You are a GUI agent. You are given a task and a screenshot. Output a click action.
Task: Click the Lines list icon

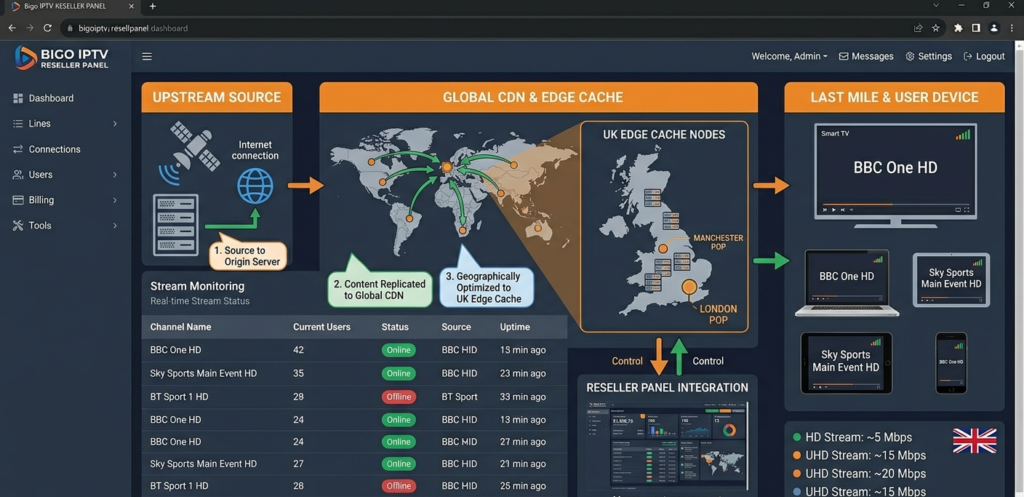point(18,123)
